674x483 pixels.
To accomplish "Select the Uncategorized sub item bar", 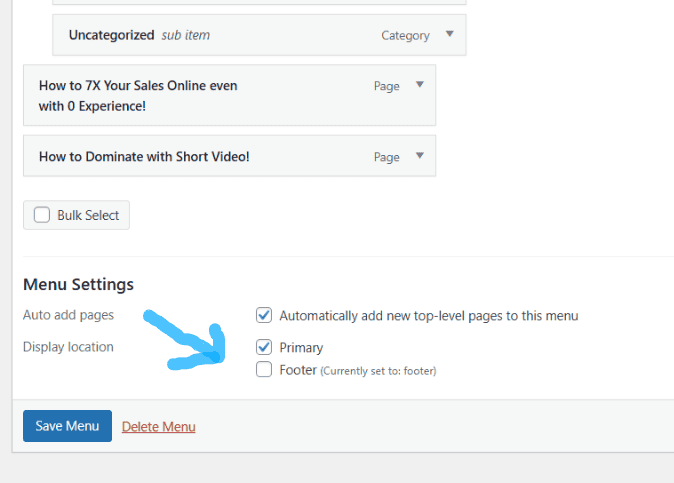I will coord(259,35).
